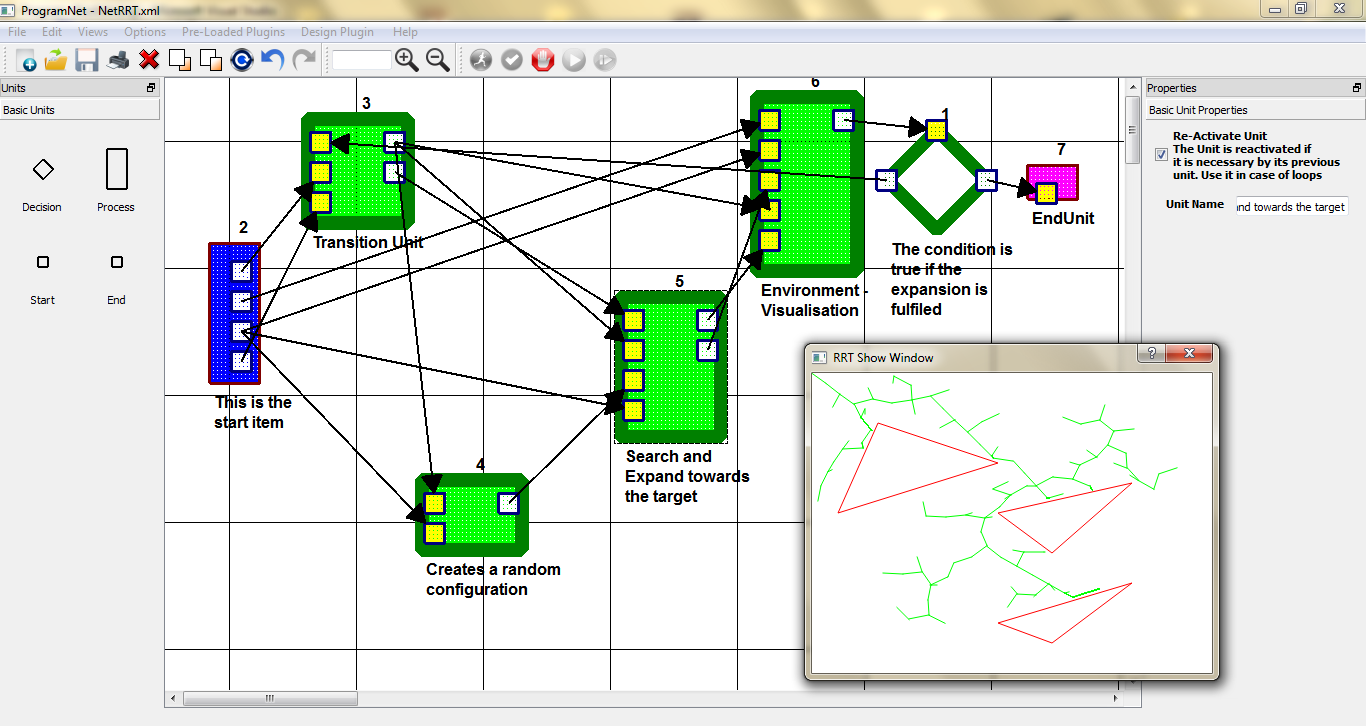Click the blue undo arrow
Screen dimensions: 1366x726
click(272, 60)
